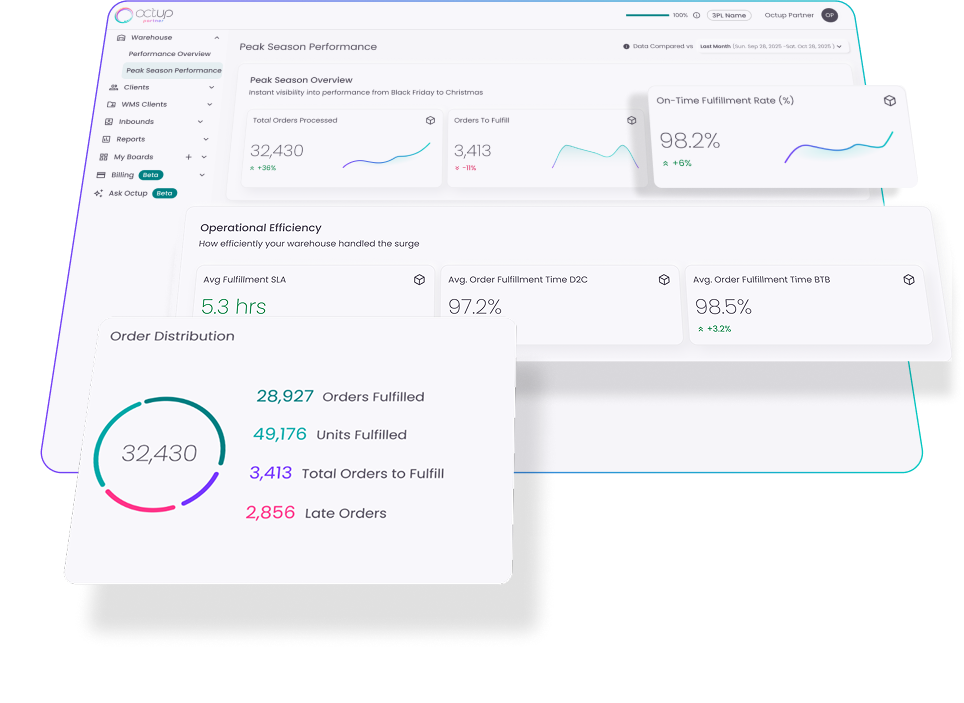Select Performance Overview in the sidebar
The image size is (964, 703).
(x=169, y=54)
